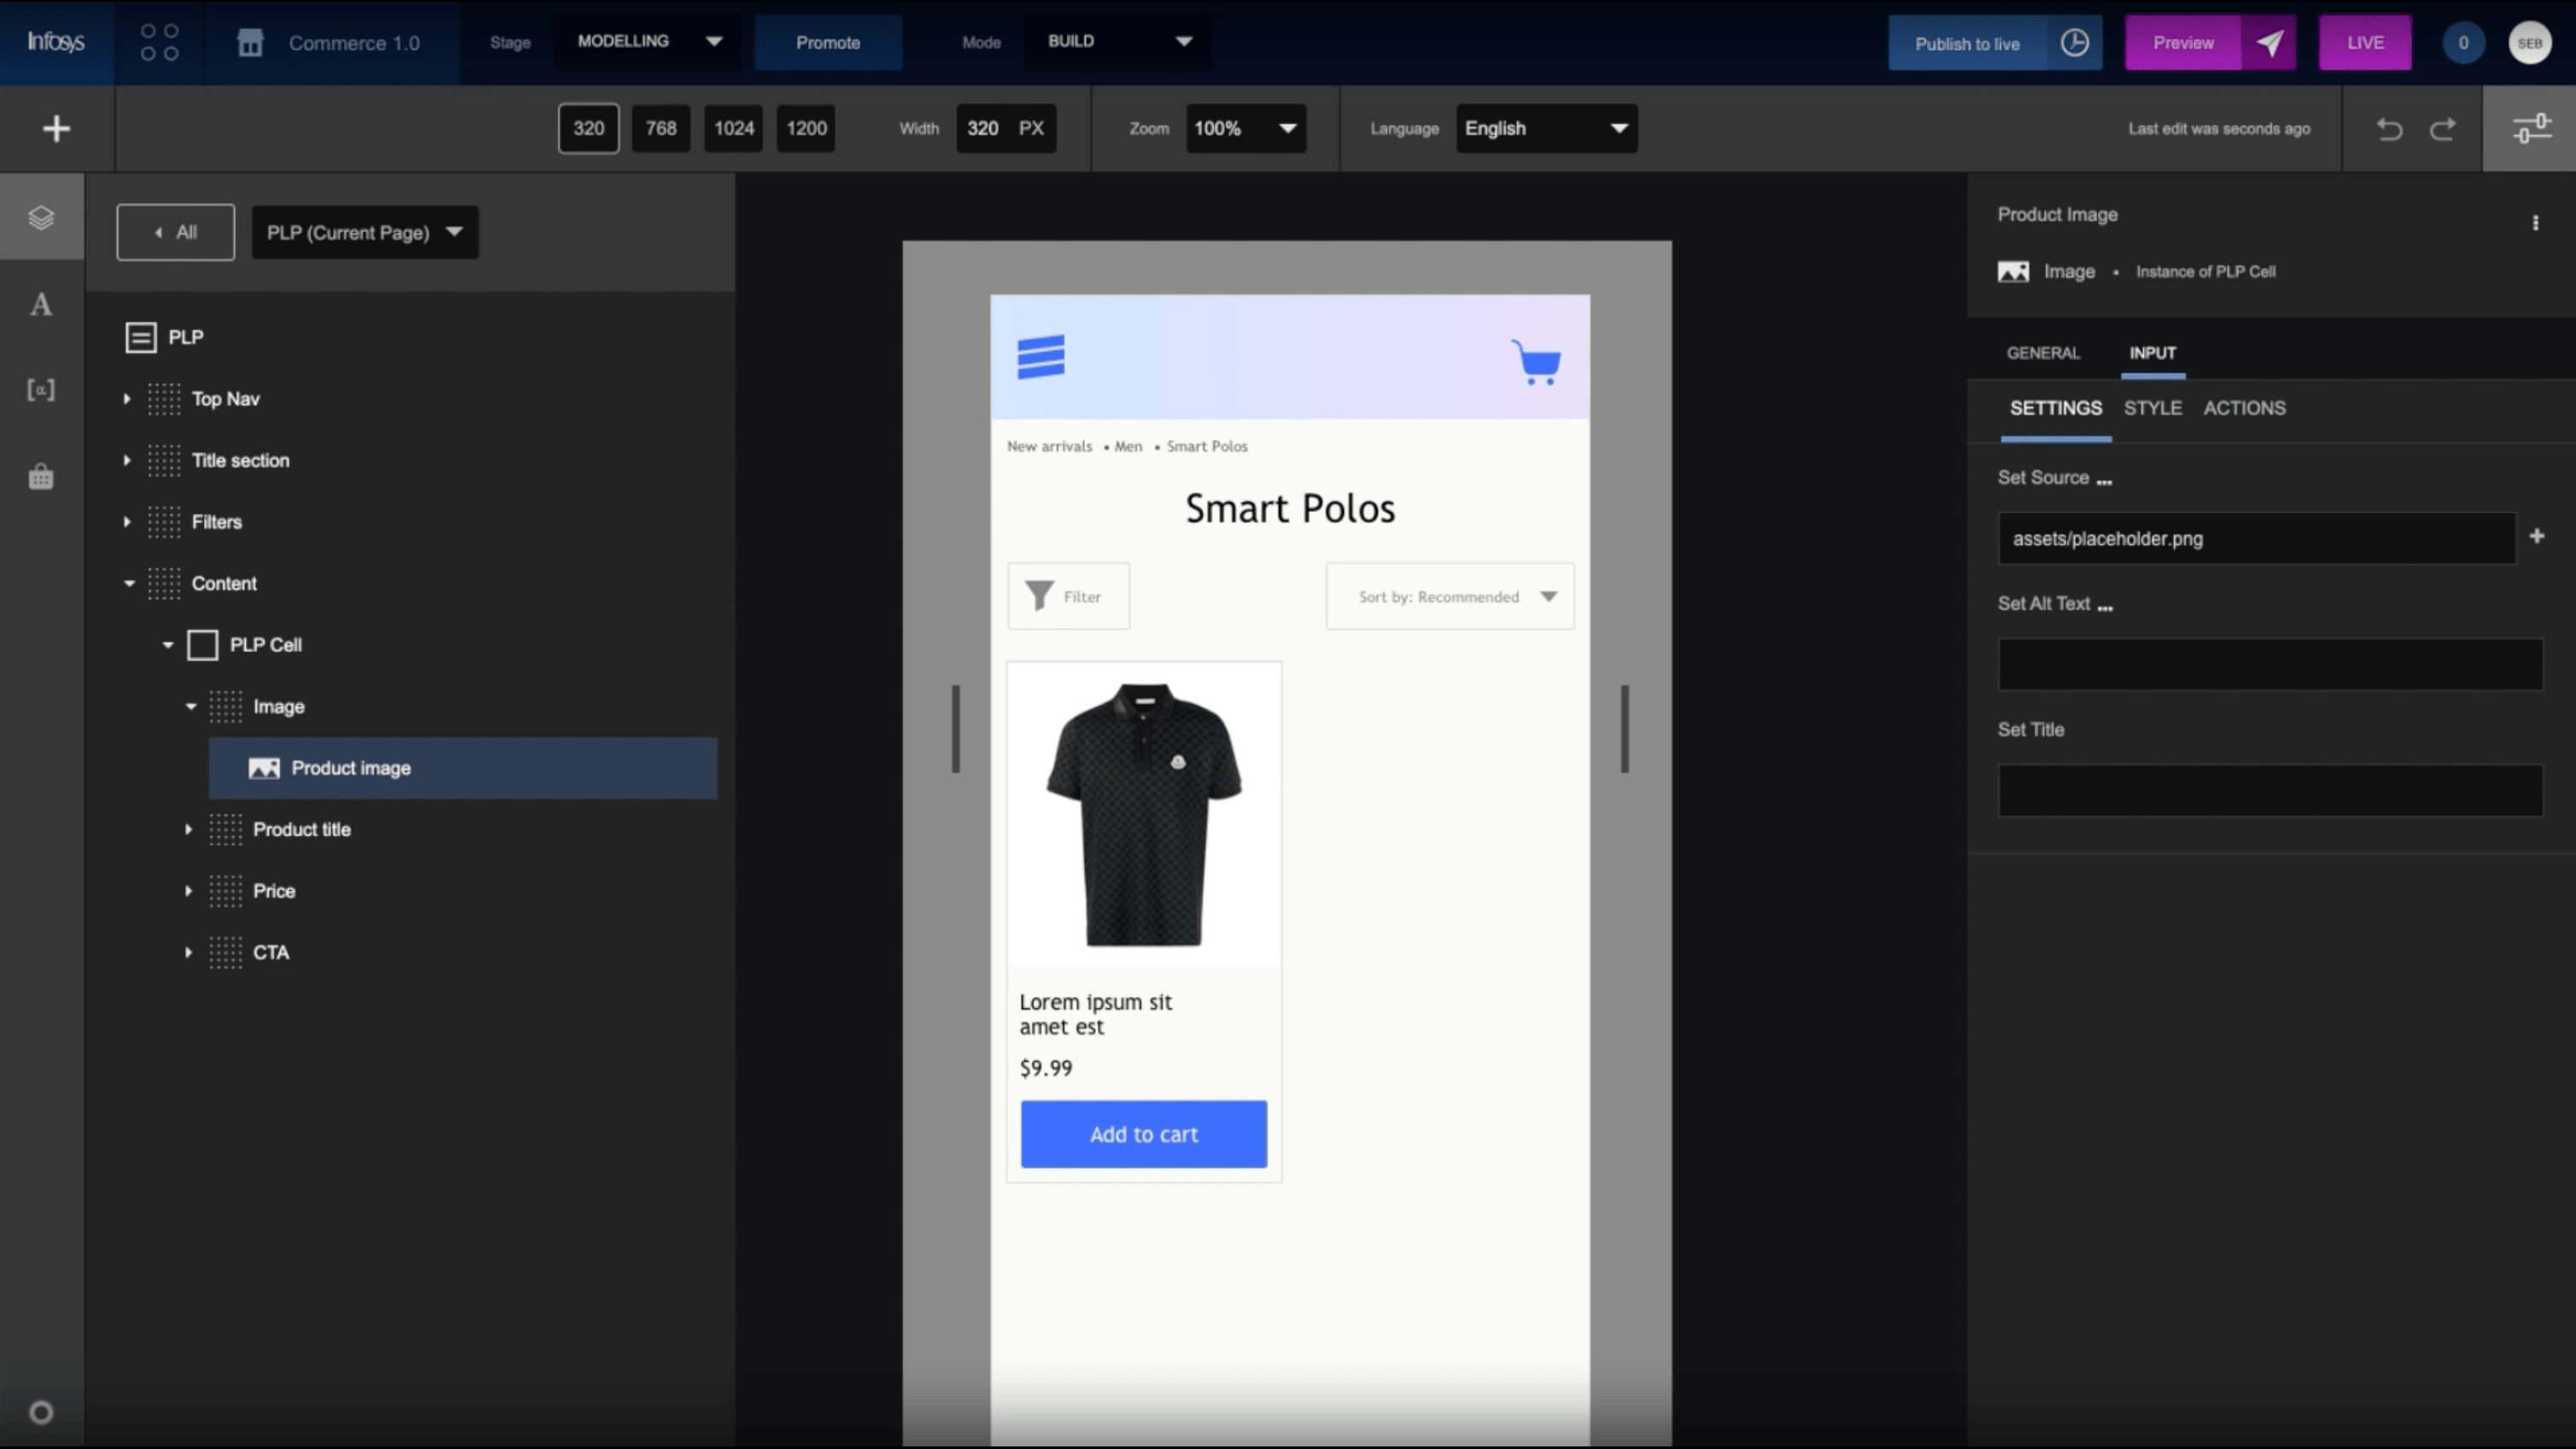This screenshot has height=1449, width=2576.
Task: Select the 1024 breakpoint width
Action: click(x=733, y=128)
